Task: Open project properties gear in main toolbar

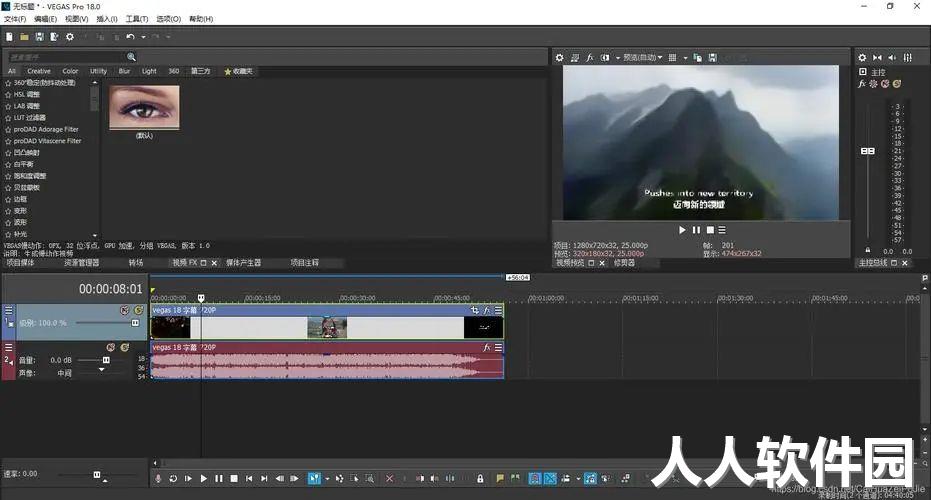Action: coord(69,37)
